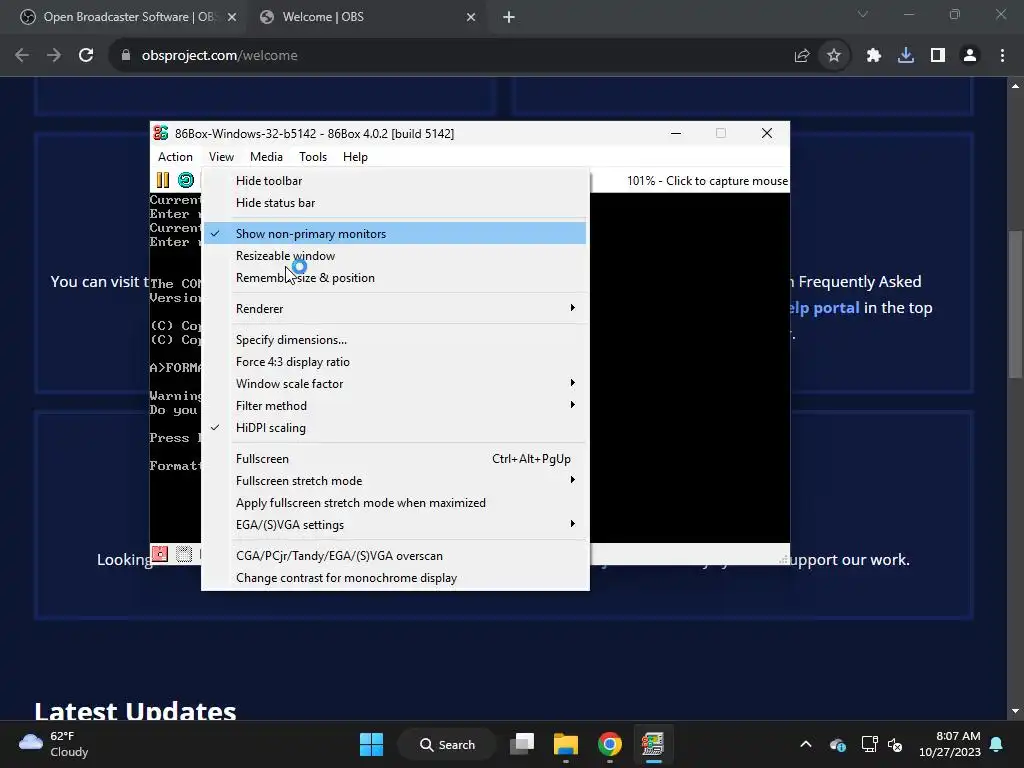
Task: Share this page icon in address bar
Action: point(802,56)
